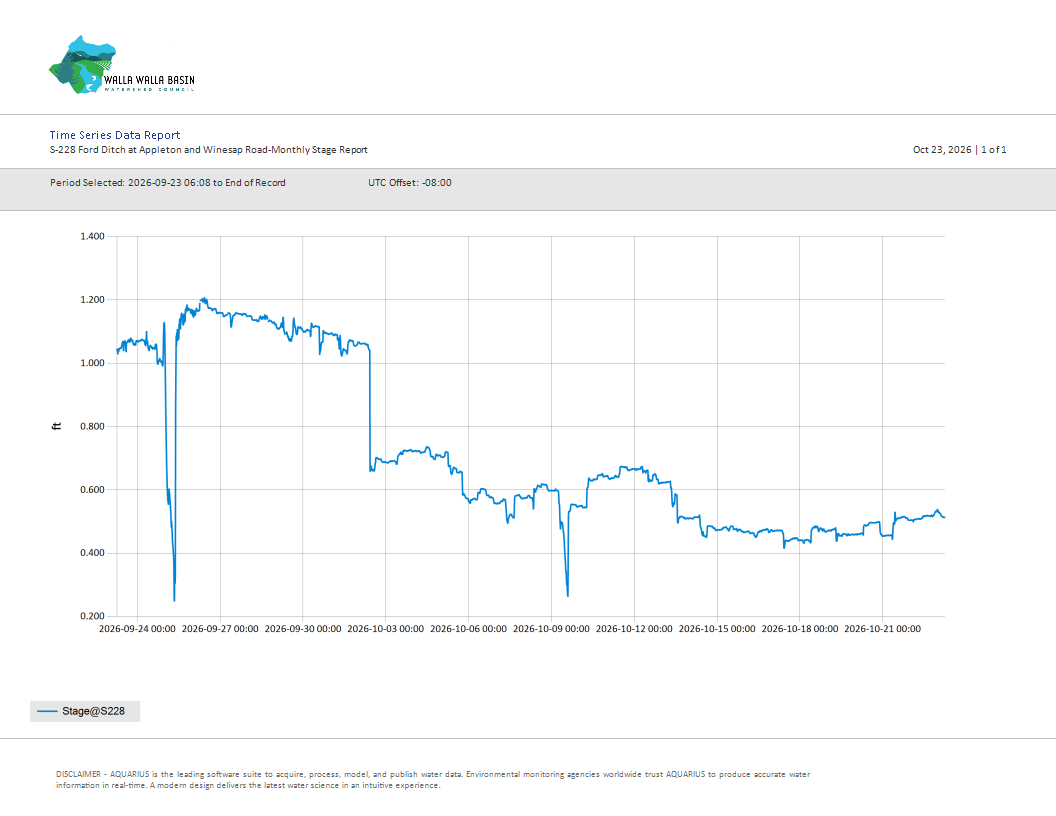The height and width of the screenshot is (816, 1056).
Task: Click the peak point near 1.200 ft
Action: click(203, 300)
